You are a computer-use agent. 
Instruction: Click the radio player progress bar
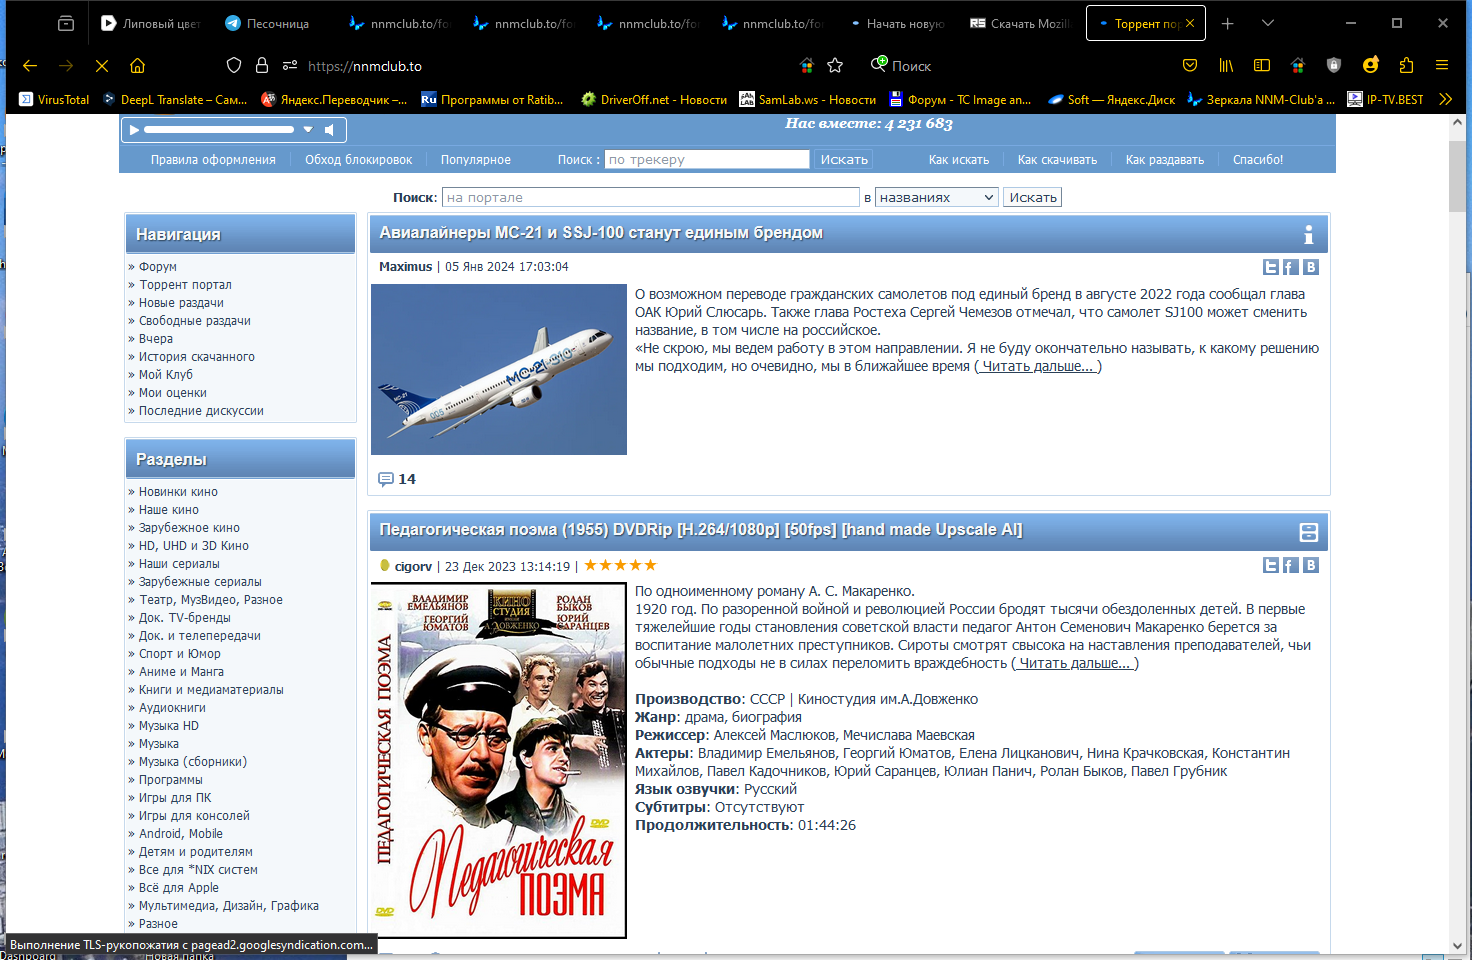pos(220,129)
